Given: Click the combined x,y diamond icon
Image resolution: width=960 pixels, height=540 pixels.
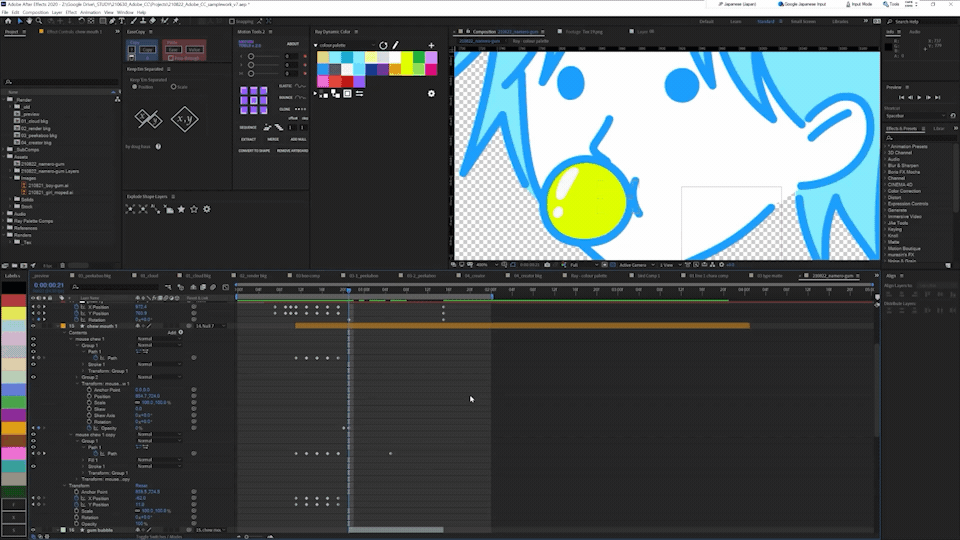Looking at the screenshot, I should (184, 119).
